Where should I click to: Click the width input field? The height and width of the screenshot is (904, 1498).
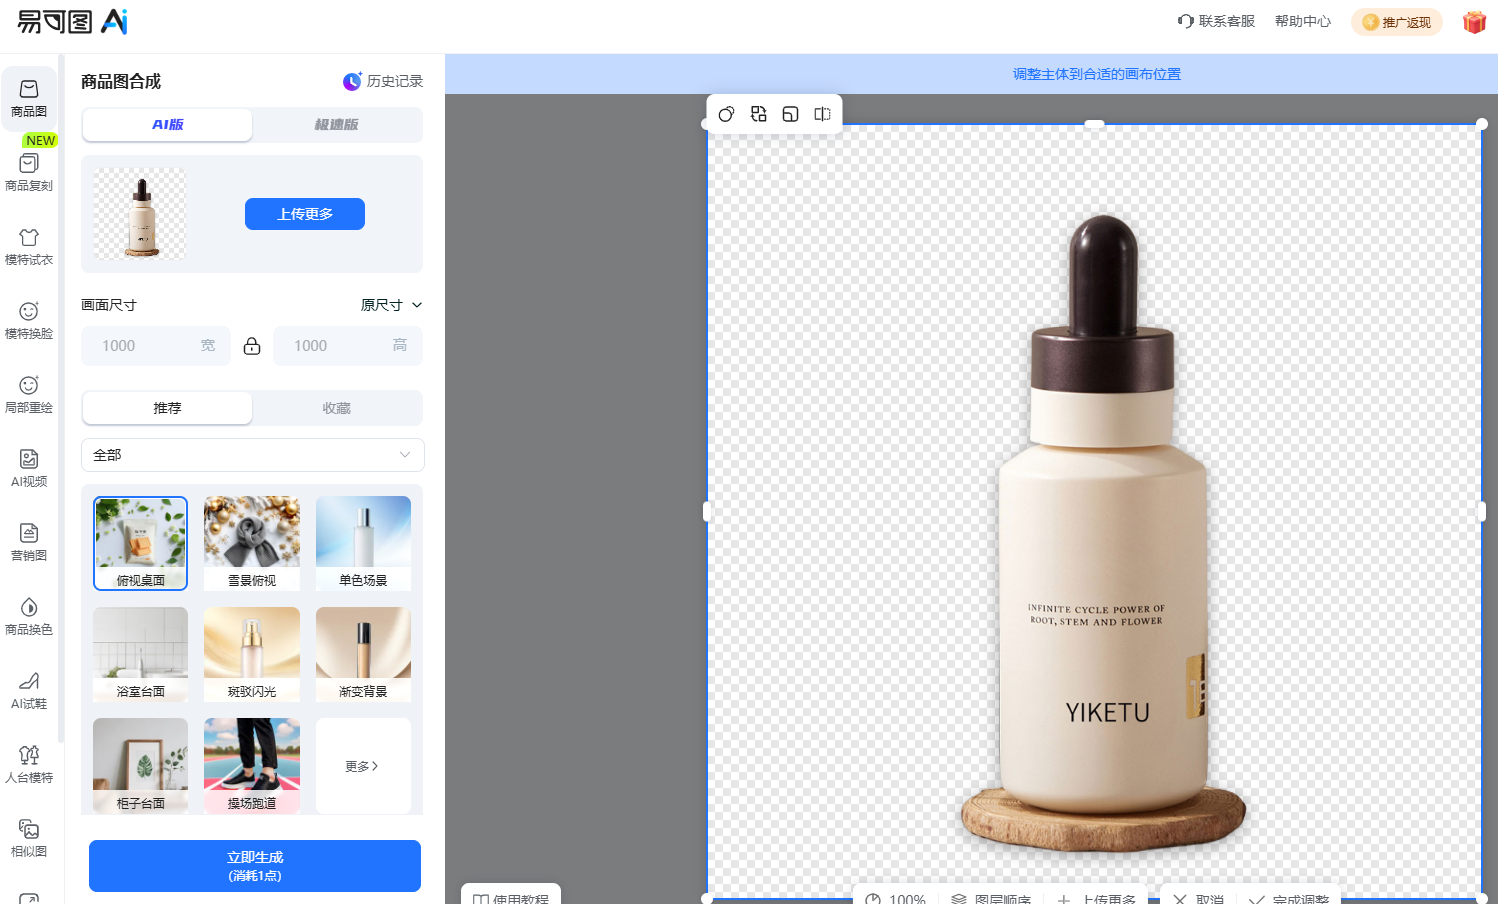(x=156, y=346)
